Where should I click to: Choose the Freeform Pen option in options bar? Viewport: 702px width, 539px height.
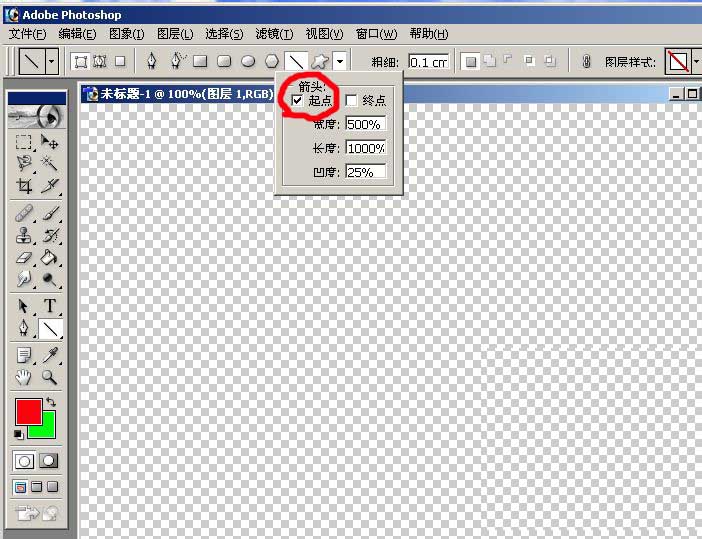pyautogui.click(x=177, y=61)
